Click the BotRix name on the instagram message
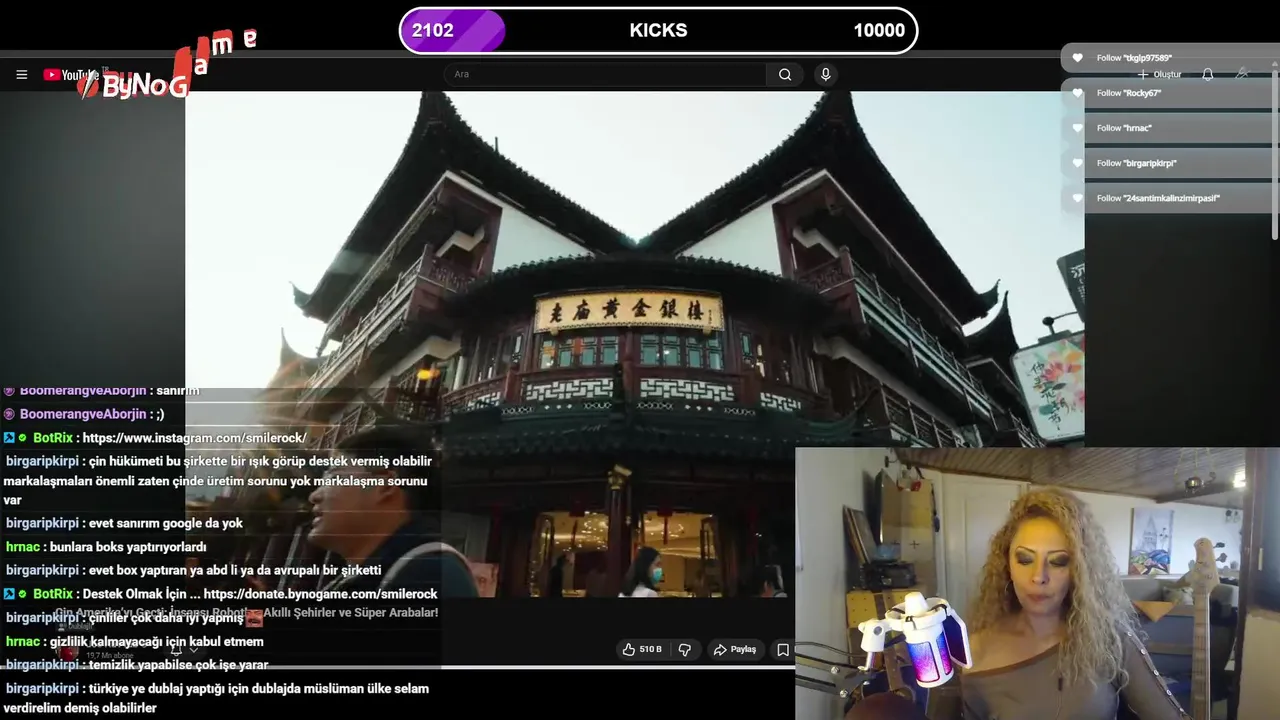Screen dimensions: 1280x720 pyautogui.click(x=53, y=438)
